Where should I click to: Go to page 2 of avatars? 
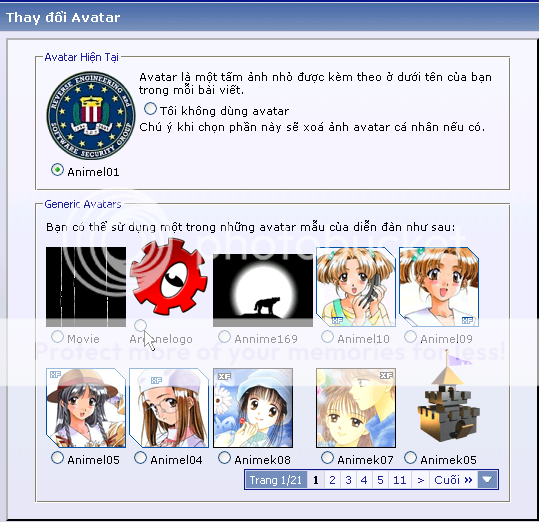coord(332,480)
